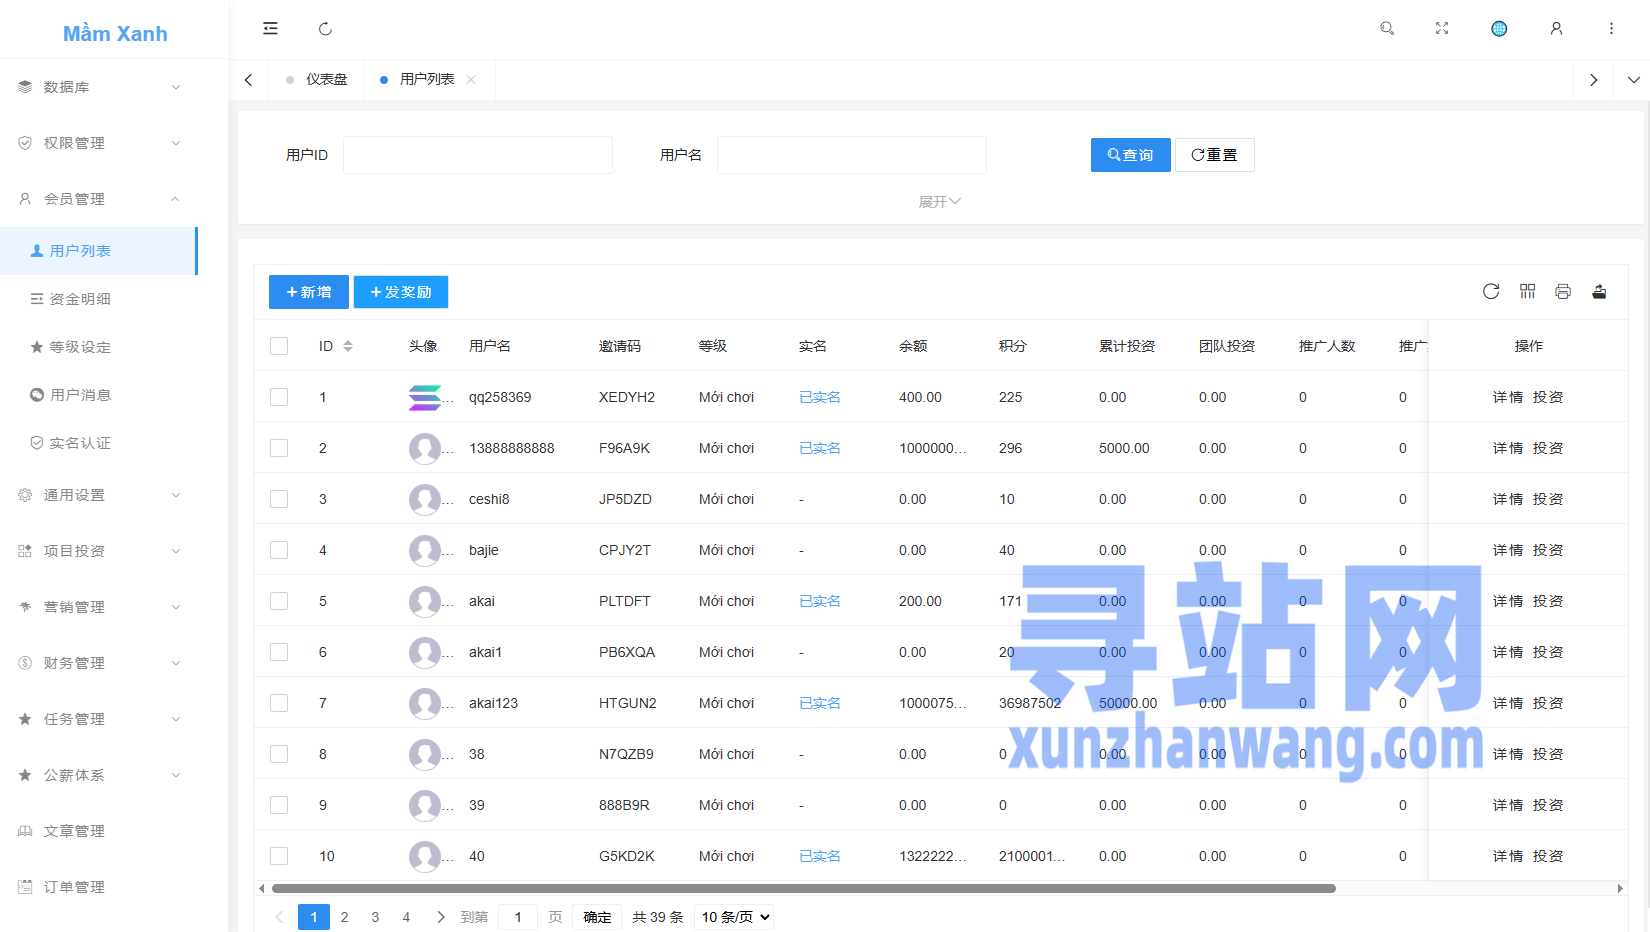This screenshot has width=1650, height=932.
Task: Click 确定 to confirm page jump
Action: point(597,917)
